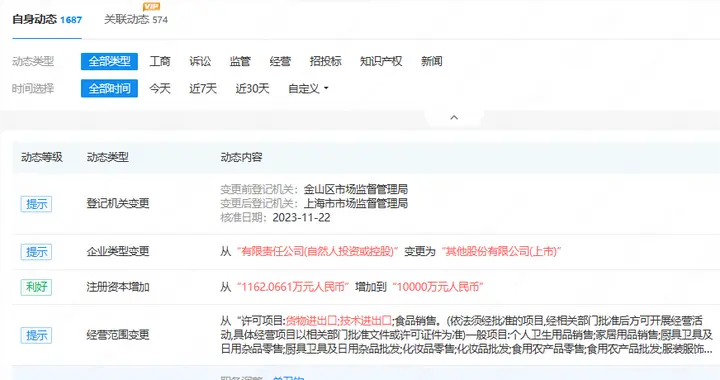Open the 自定义 time dropdown
The height and width of the screenshot is (380, 720).
[x=308, y=89]
